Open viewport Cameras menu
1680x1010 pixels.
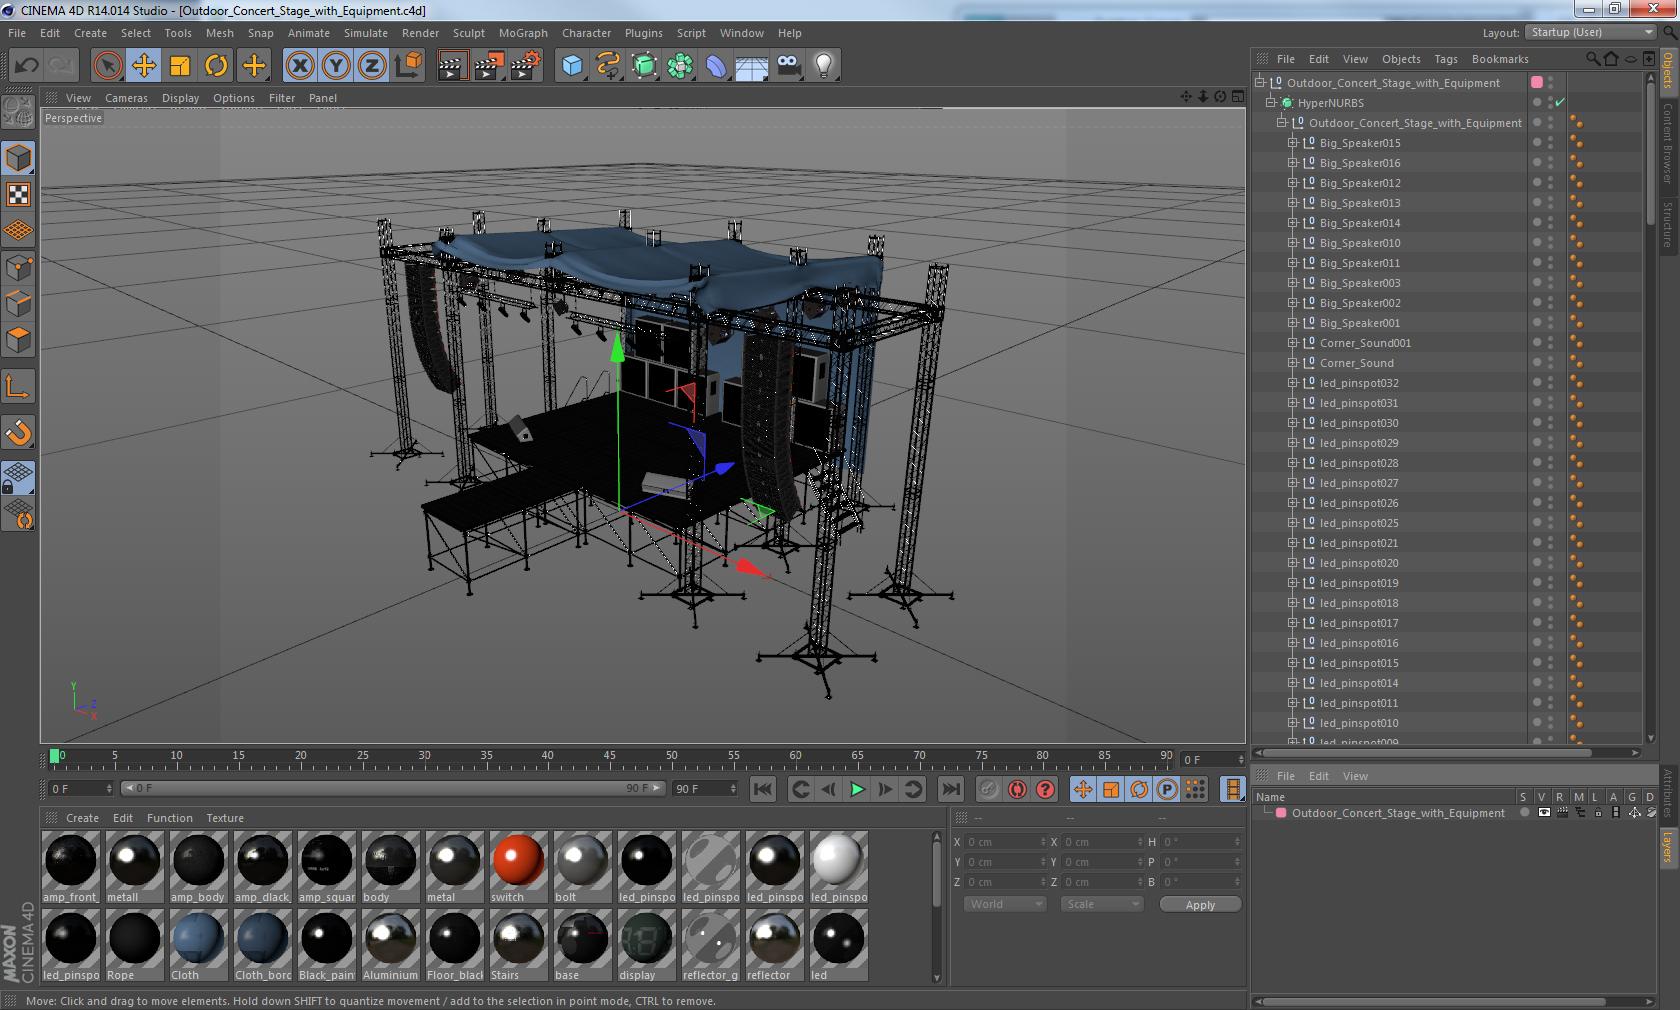click(x=126, y=98)
